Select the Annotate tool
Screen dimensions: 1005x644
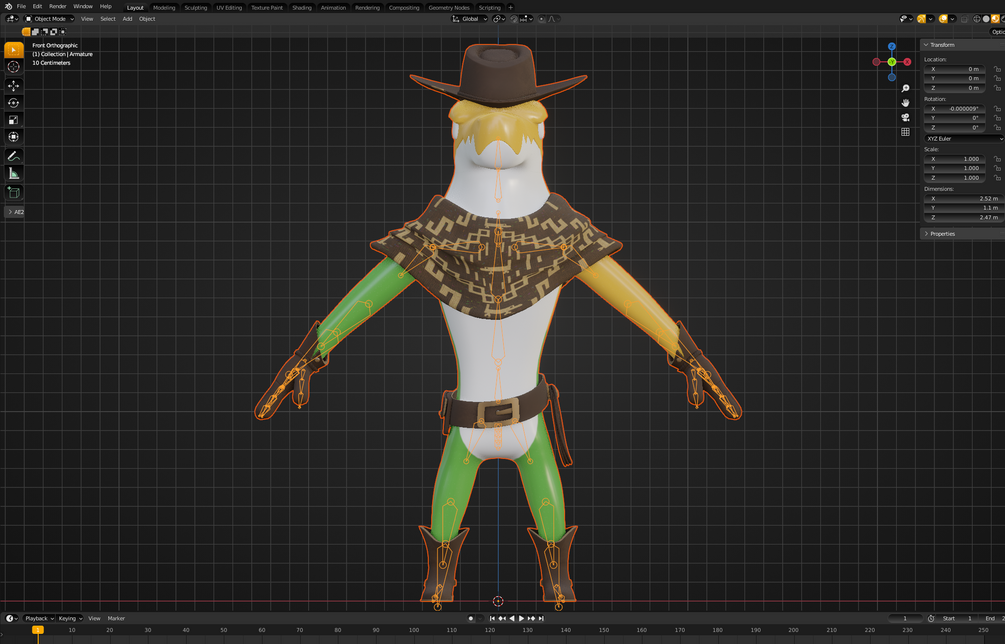click(13, 156)
